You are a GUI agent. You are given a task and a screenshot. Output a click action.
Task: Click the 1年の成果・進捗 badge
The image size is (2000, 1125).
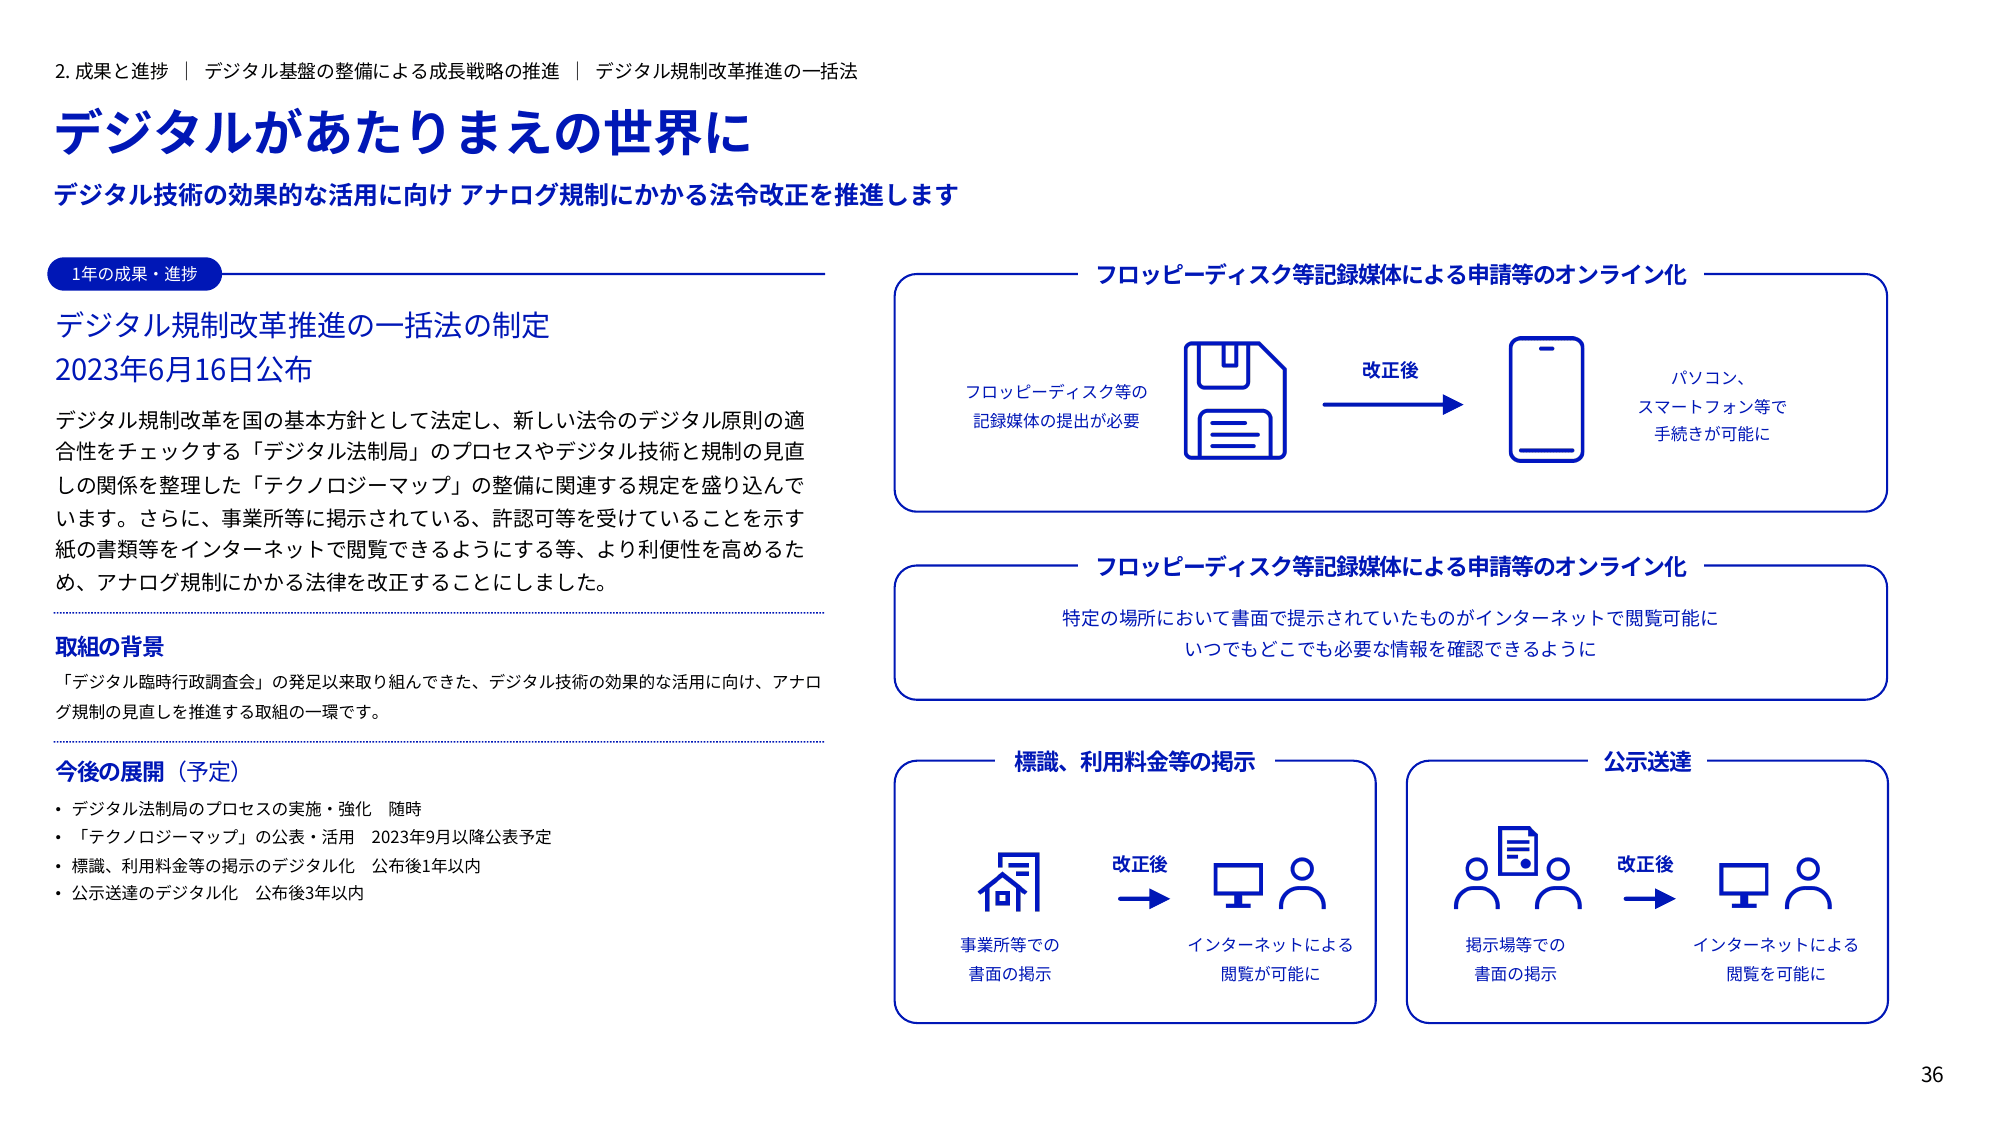[x=134, y=272]
